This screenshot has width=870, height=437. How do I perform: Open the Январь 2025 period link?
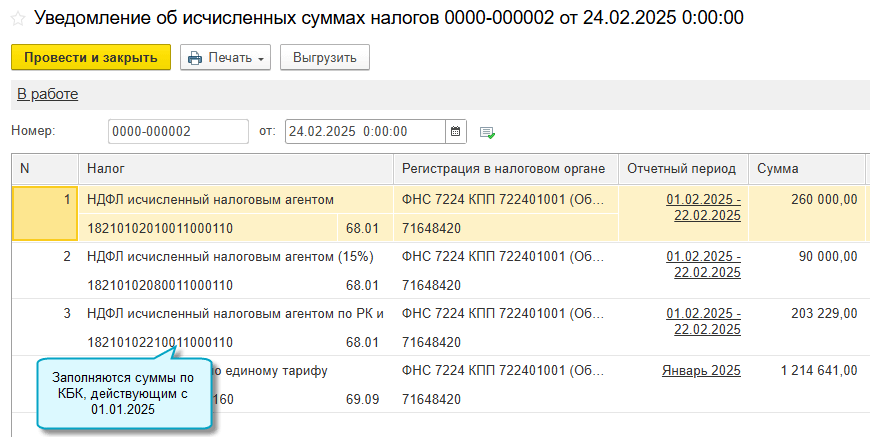pyautogui.click(x=701, y=371)
